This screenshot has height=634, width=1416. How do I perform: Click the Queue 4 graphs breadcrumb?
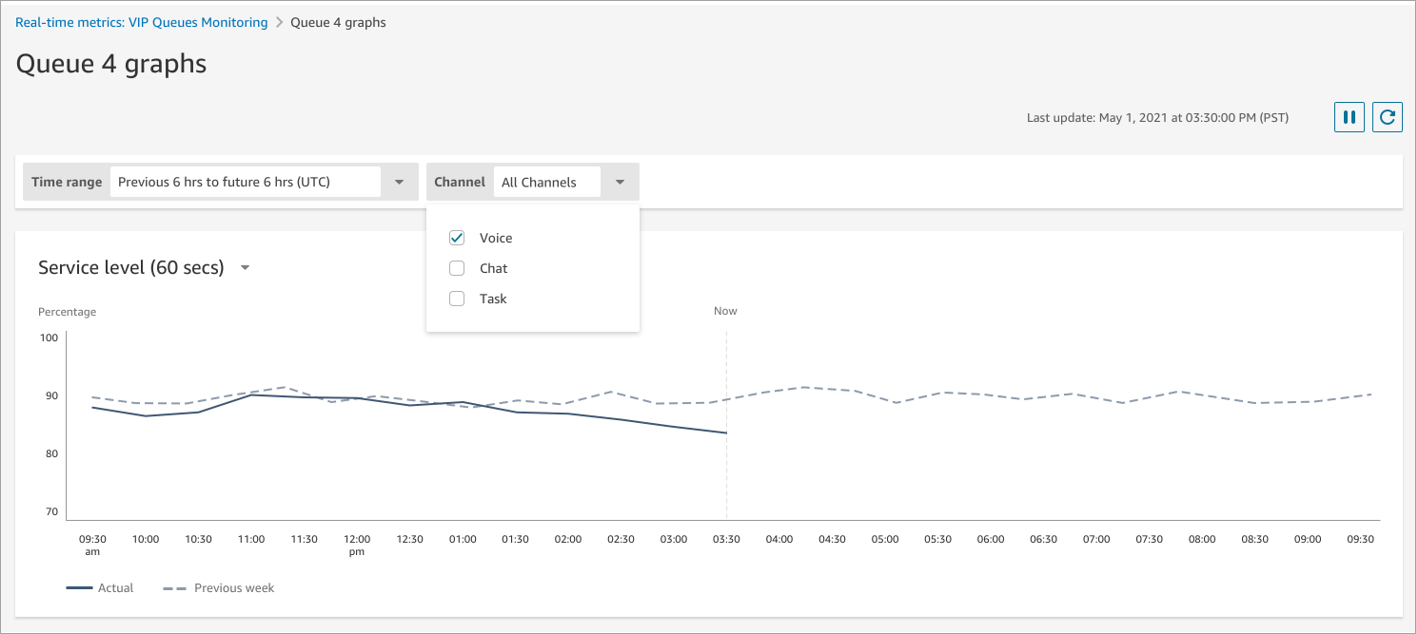tap(338, 22)
